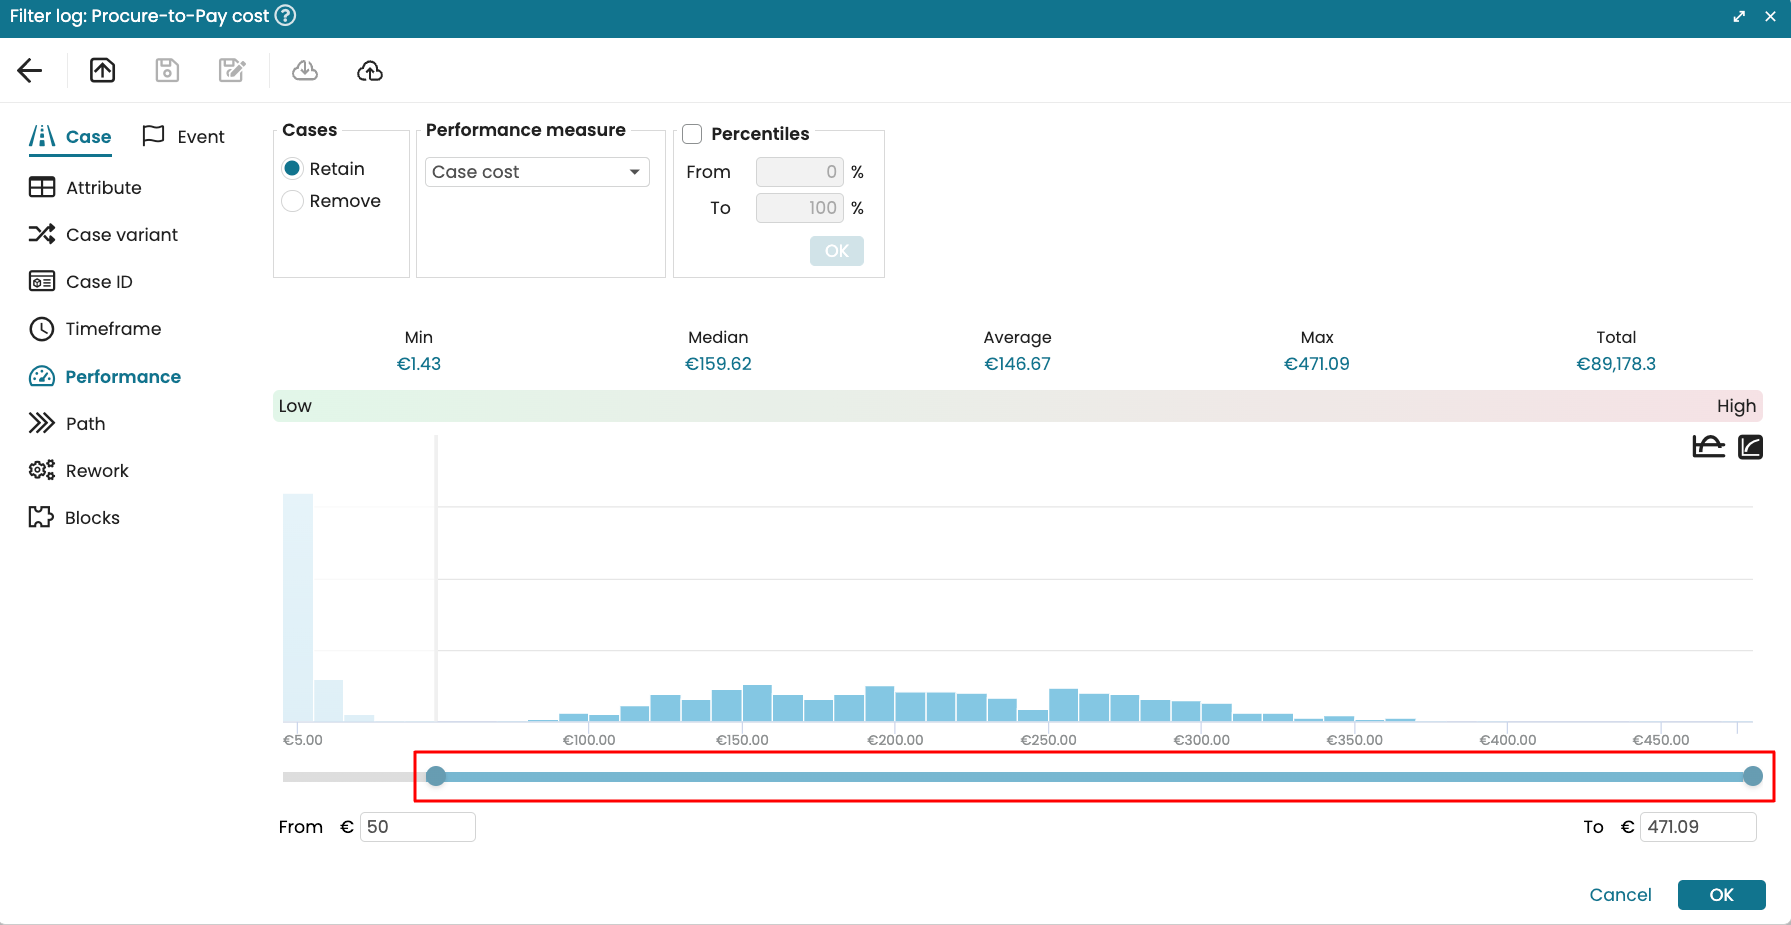
Task: Click the upload filter icon in toolbar
Action: (x=103, y=70)
